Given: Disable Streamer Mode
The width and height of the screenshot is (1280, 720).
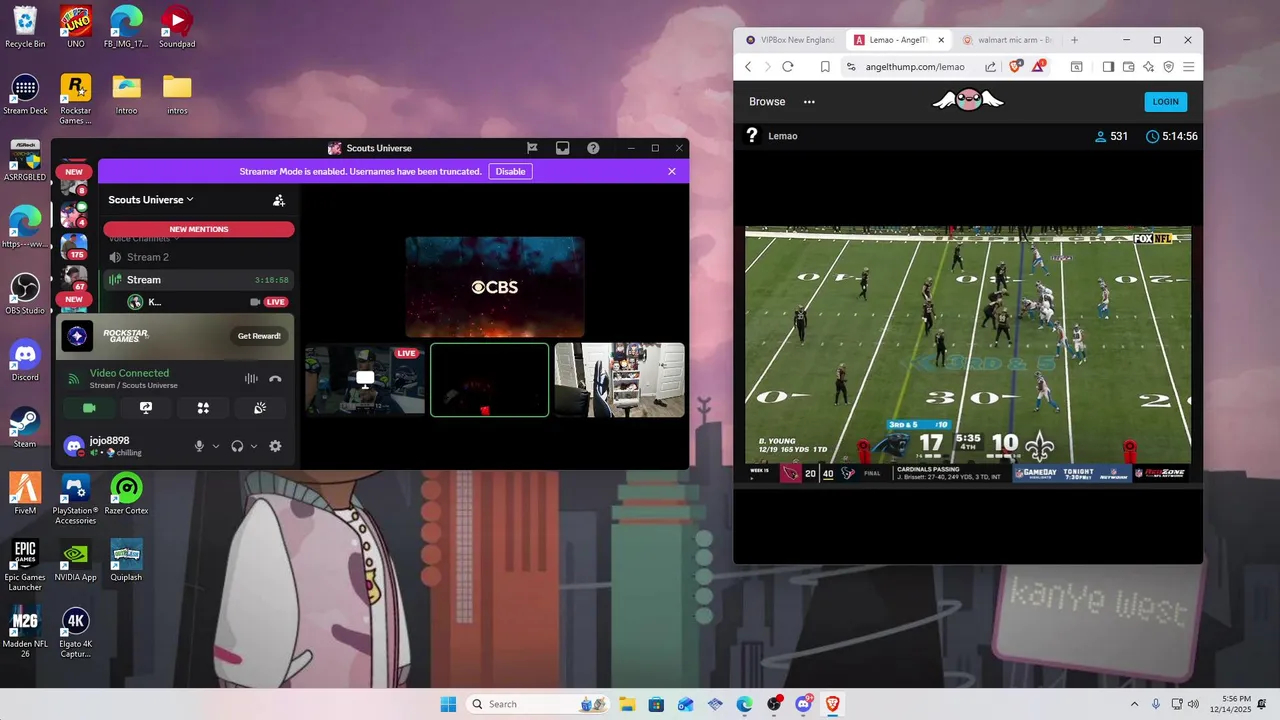Looking at the screenshot, I should (510, 171).
